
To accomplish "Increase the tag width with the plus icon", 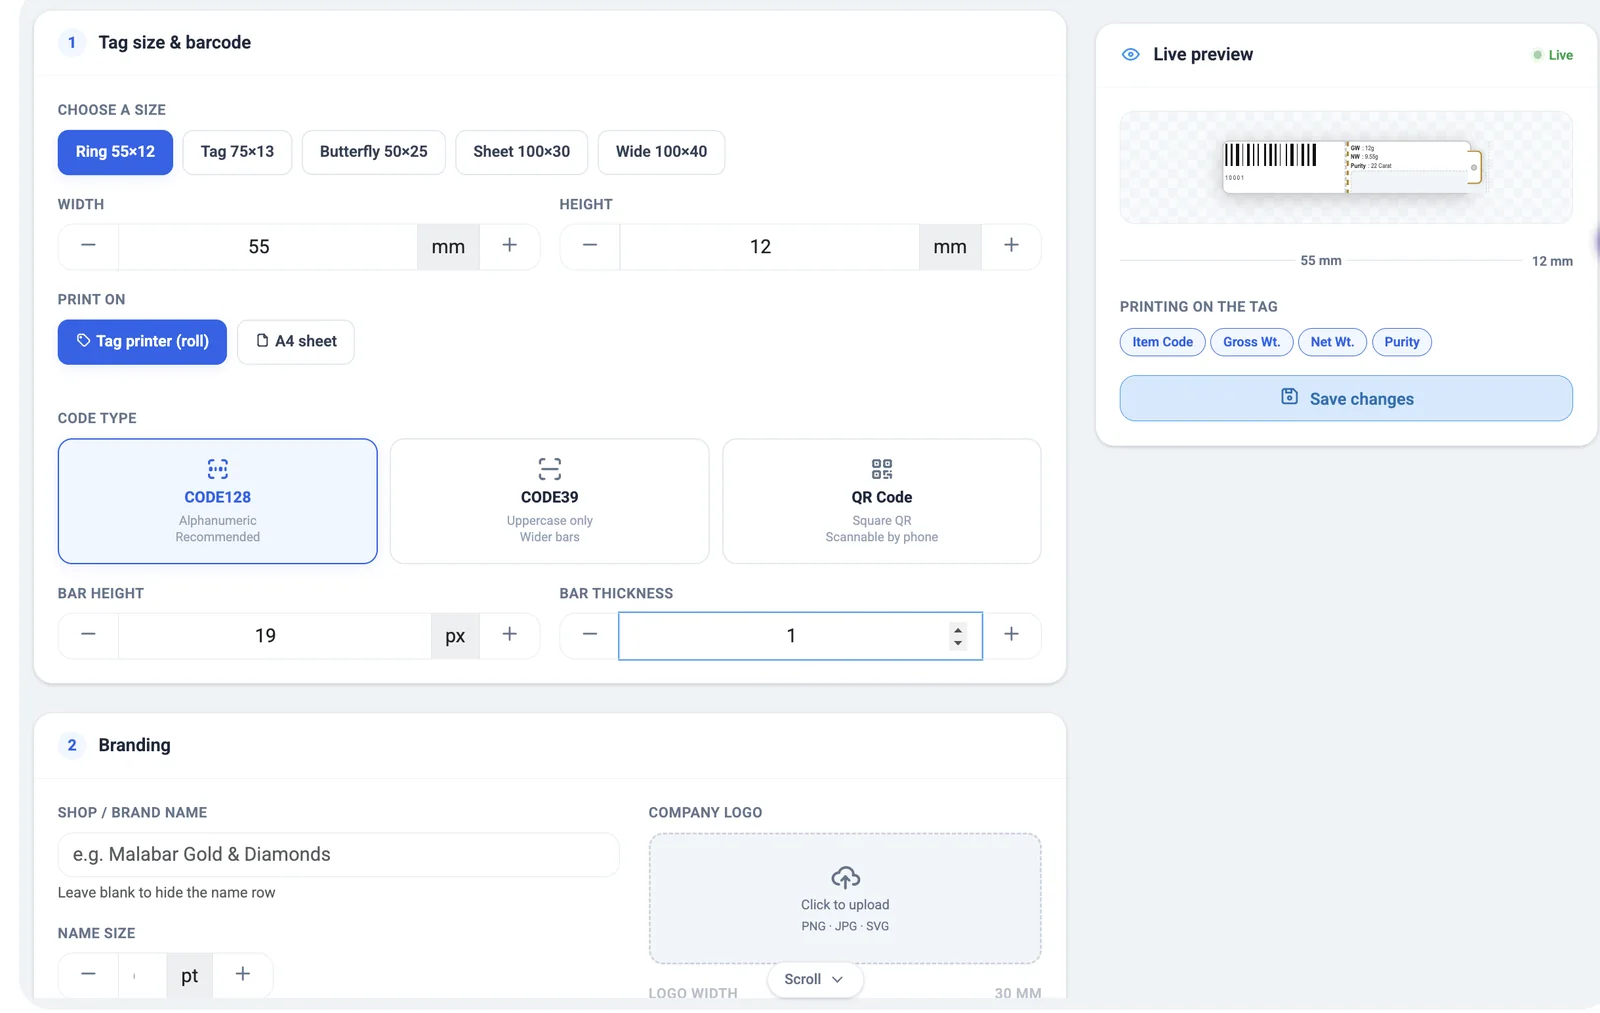I will point(510,246).
